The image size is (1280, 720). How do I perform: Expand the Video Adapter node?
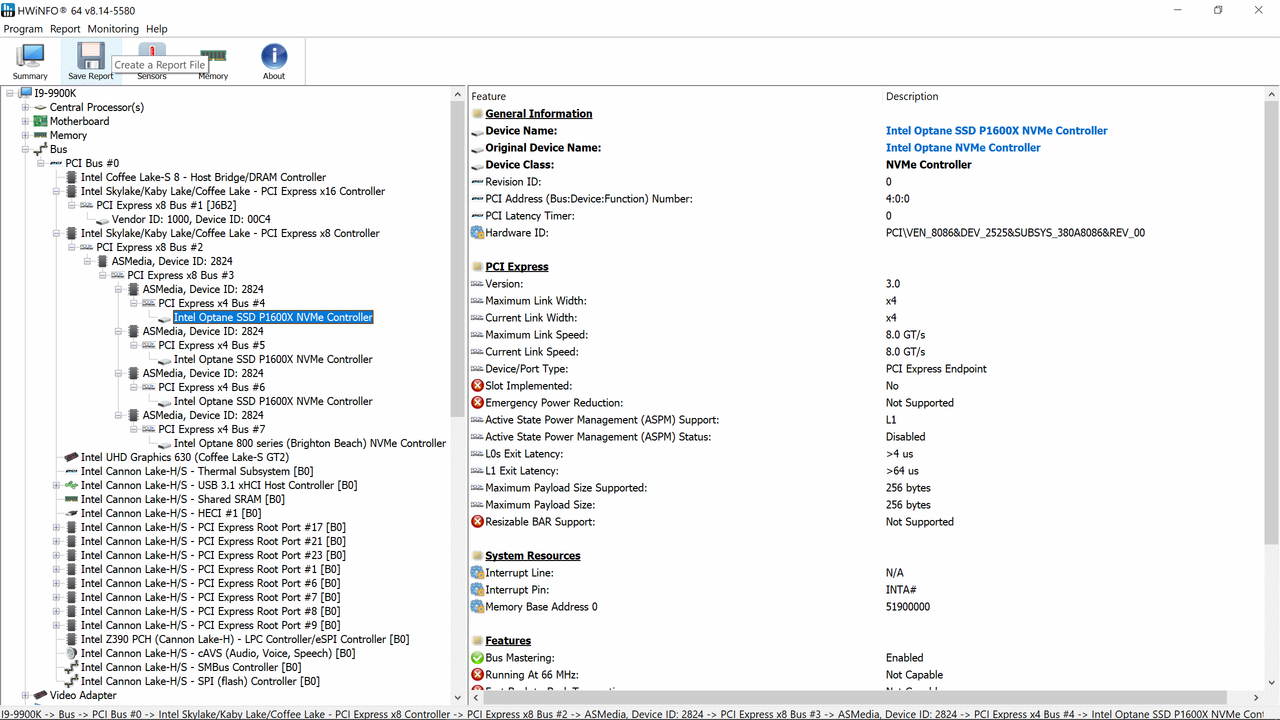point(25,695)
